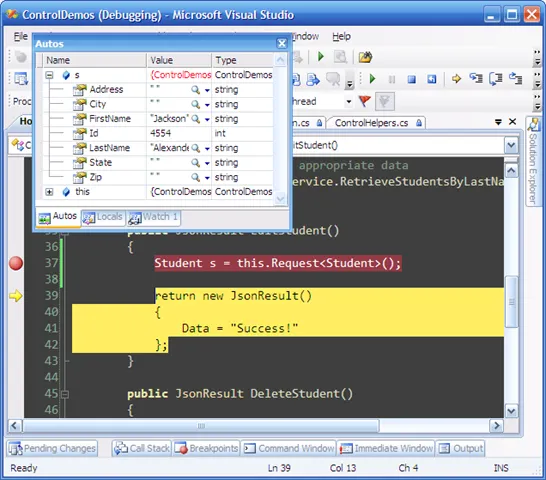The image size is (546, 480).
Task: Toggle the show only flagged threads button
Action: point(385,101)
